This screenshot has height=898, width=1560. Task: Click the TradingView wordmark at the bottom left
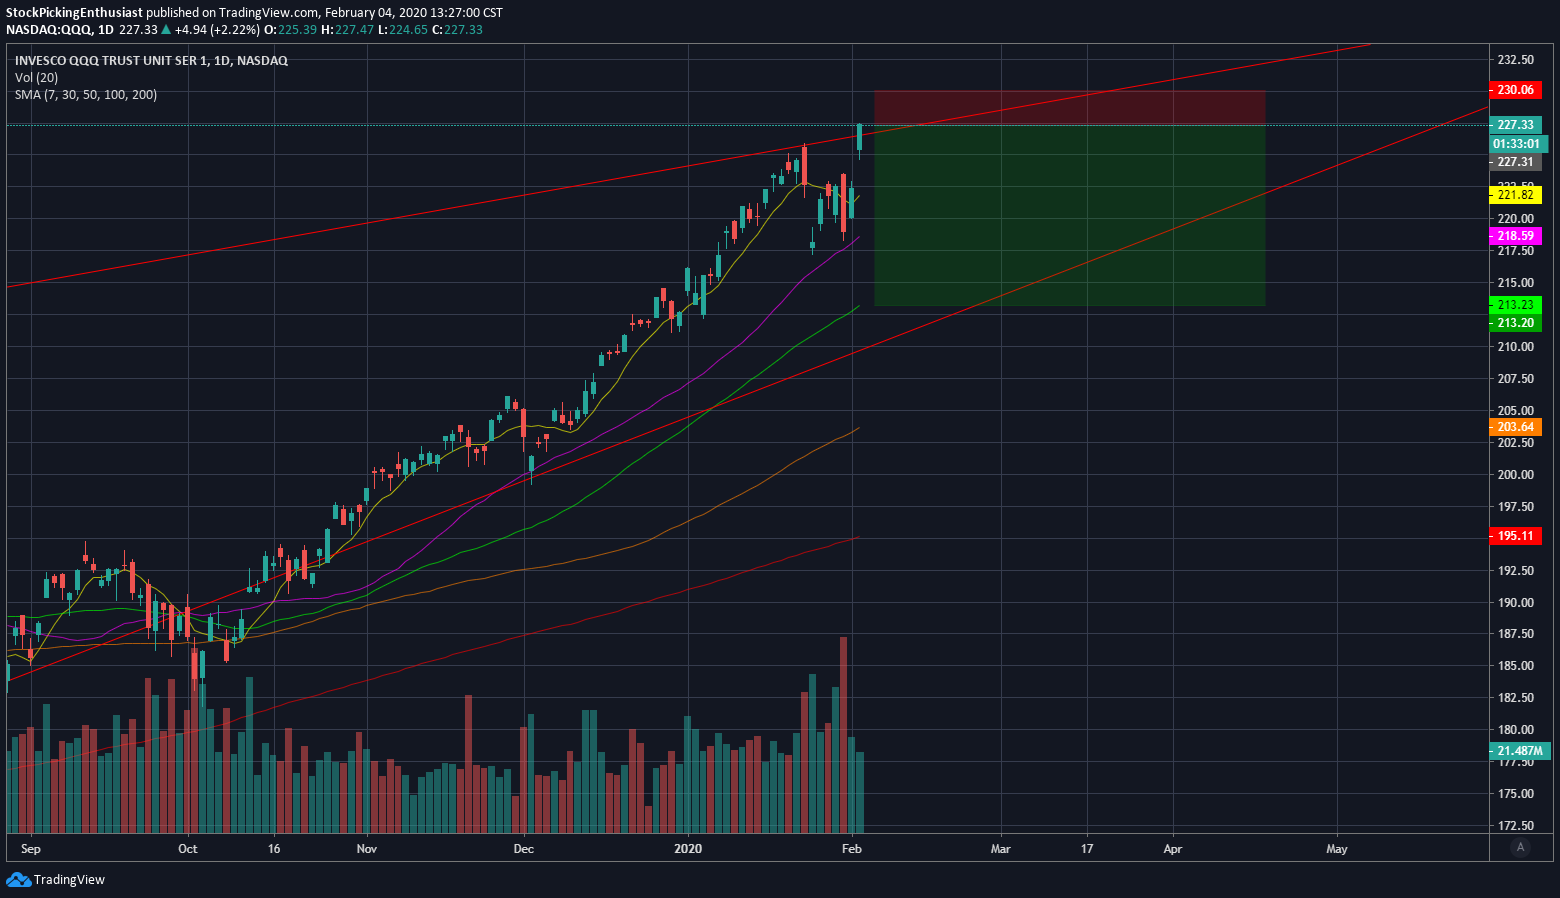click(69, 879)
